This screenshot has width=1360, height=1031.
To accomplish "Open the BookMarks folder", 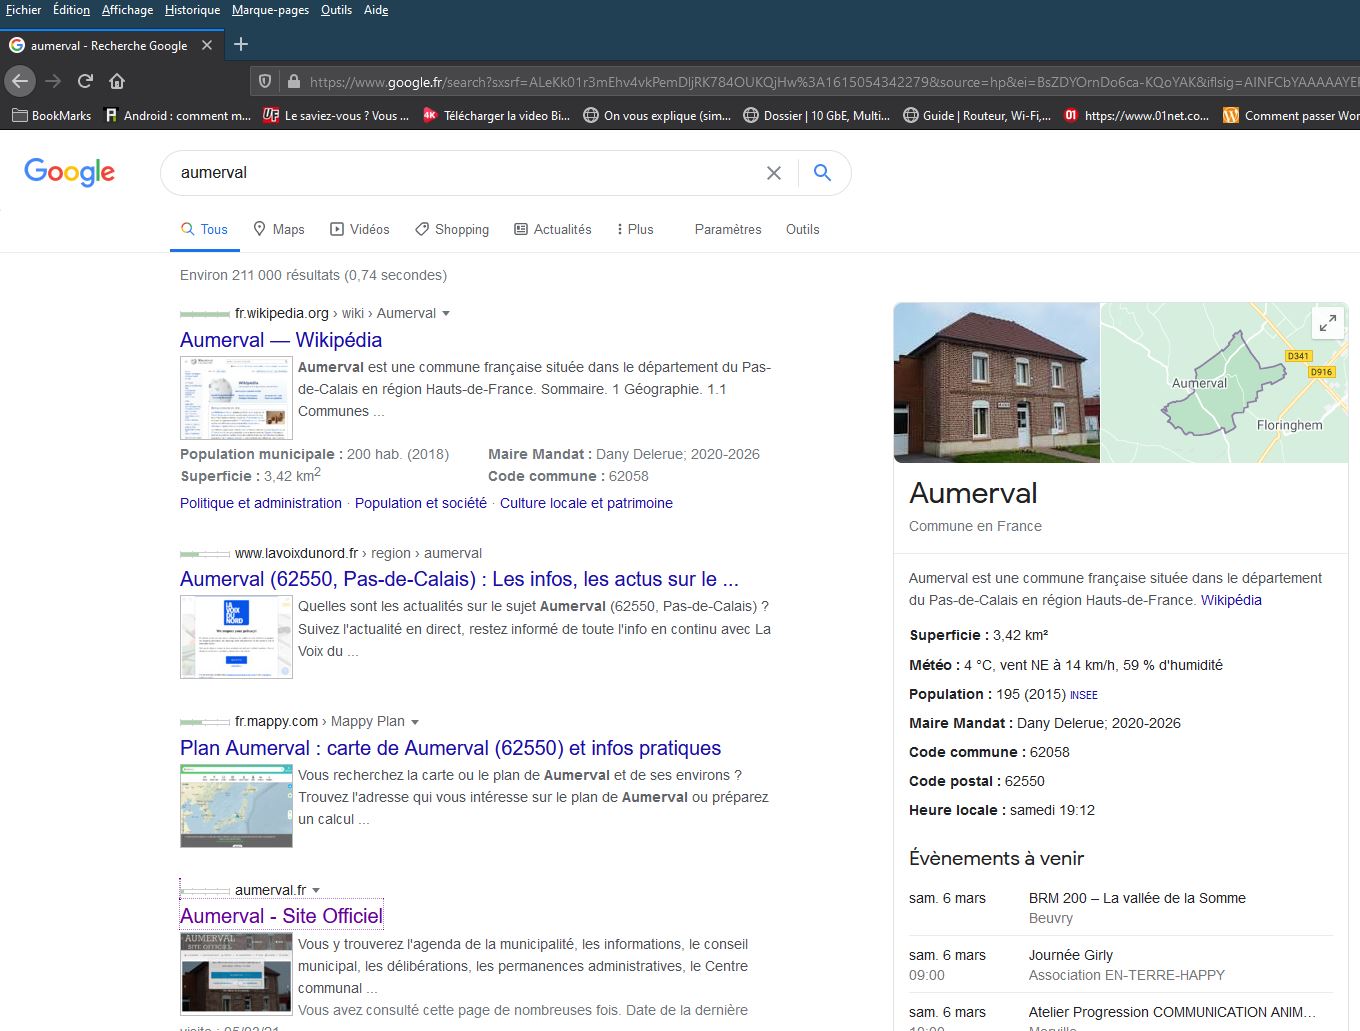I will coord(51,116).
